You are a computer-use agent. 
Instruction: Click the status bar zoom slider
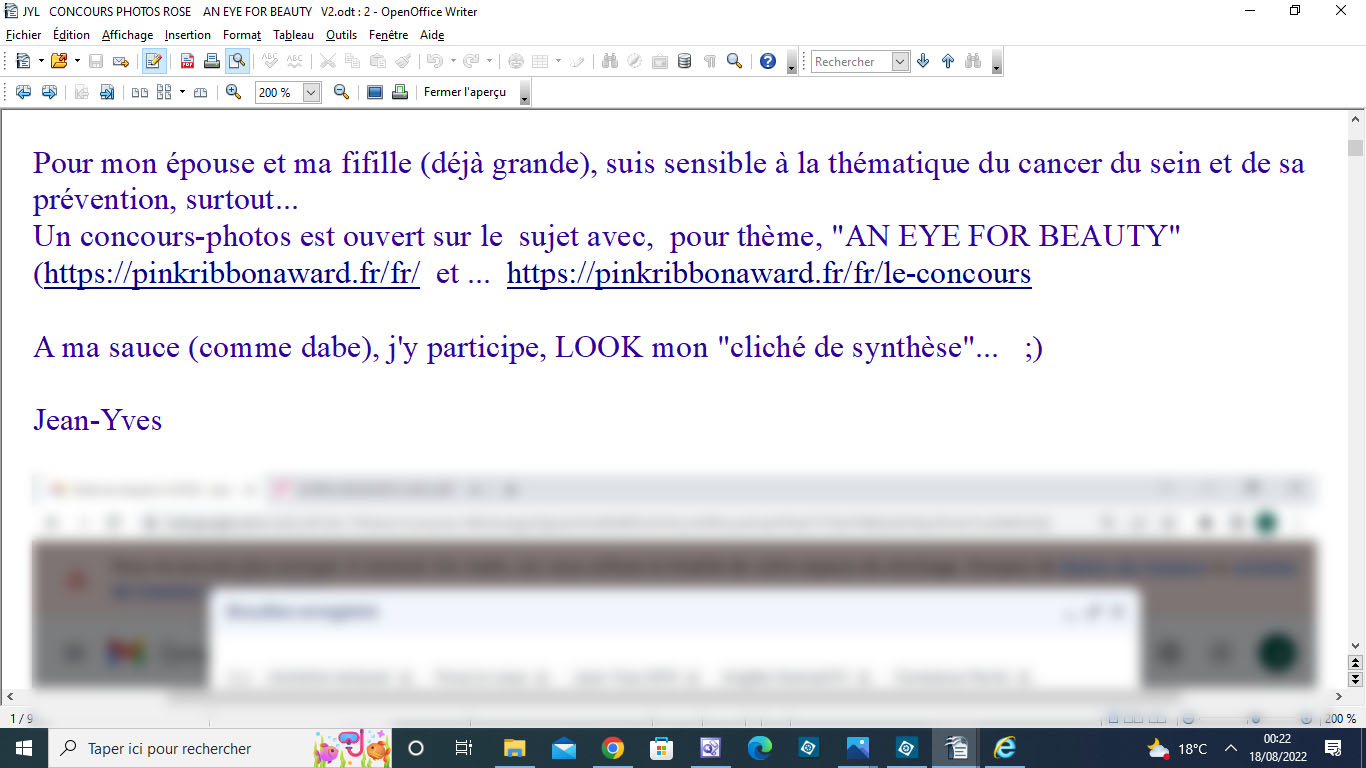1255,719
